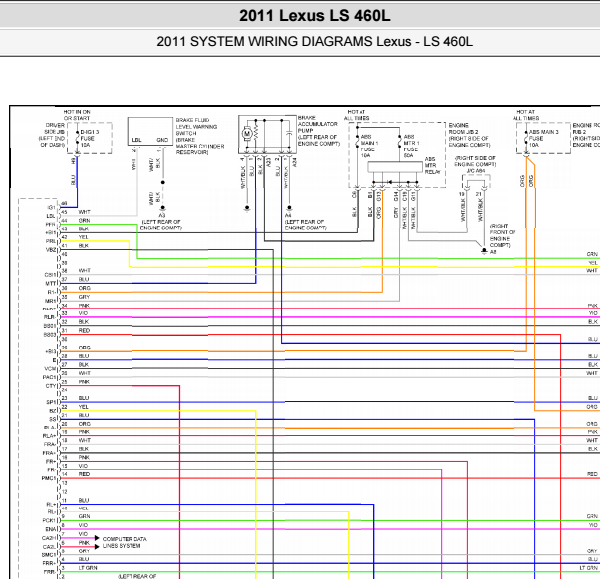Click the A3 ground point symbol
Viewport: 600px width, 579px height.
[163, 208]
